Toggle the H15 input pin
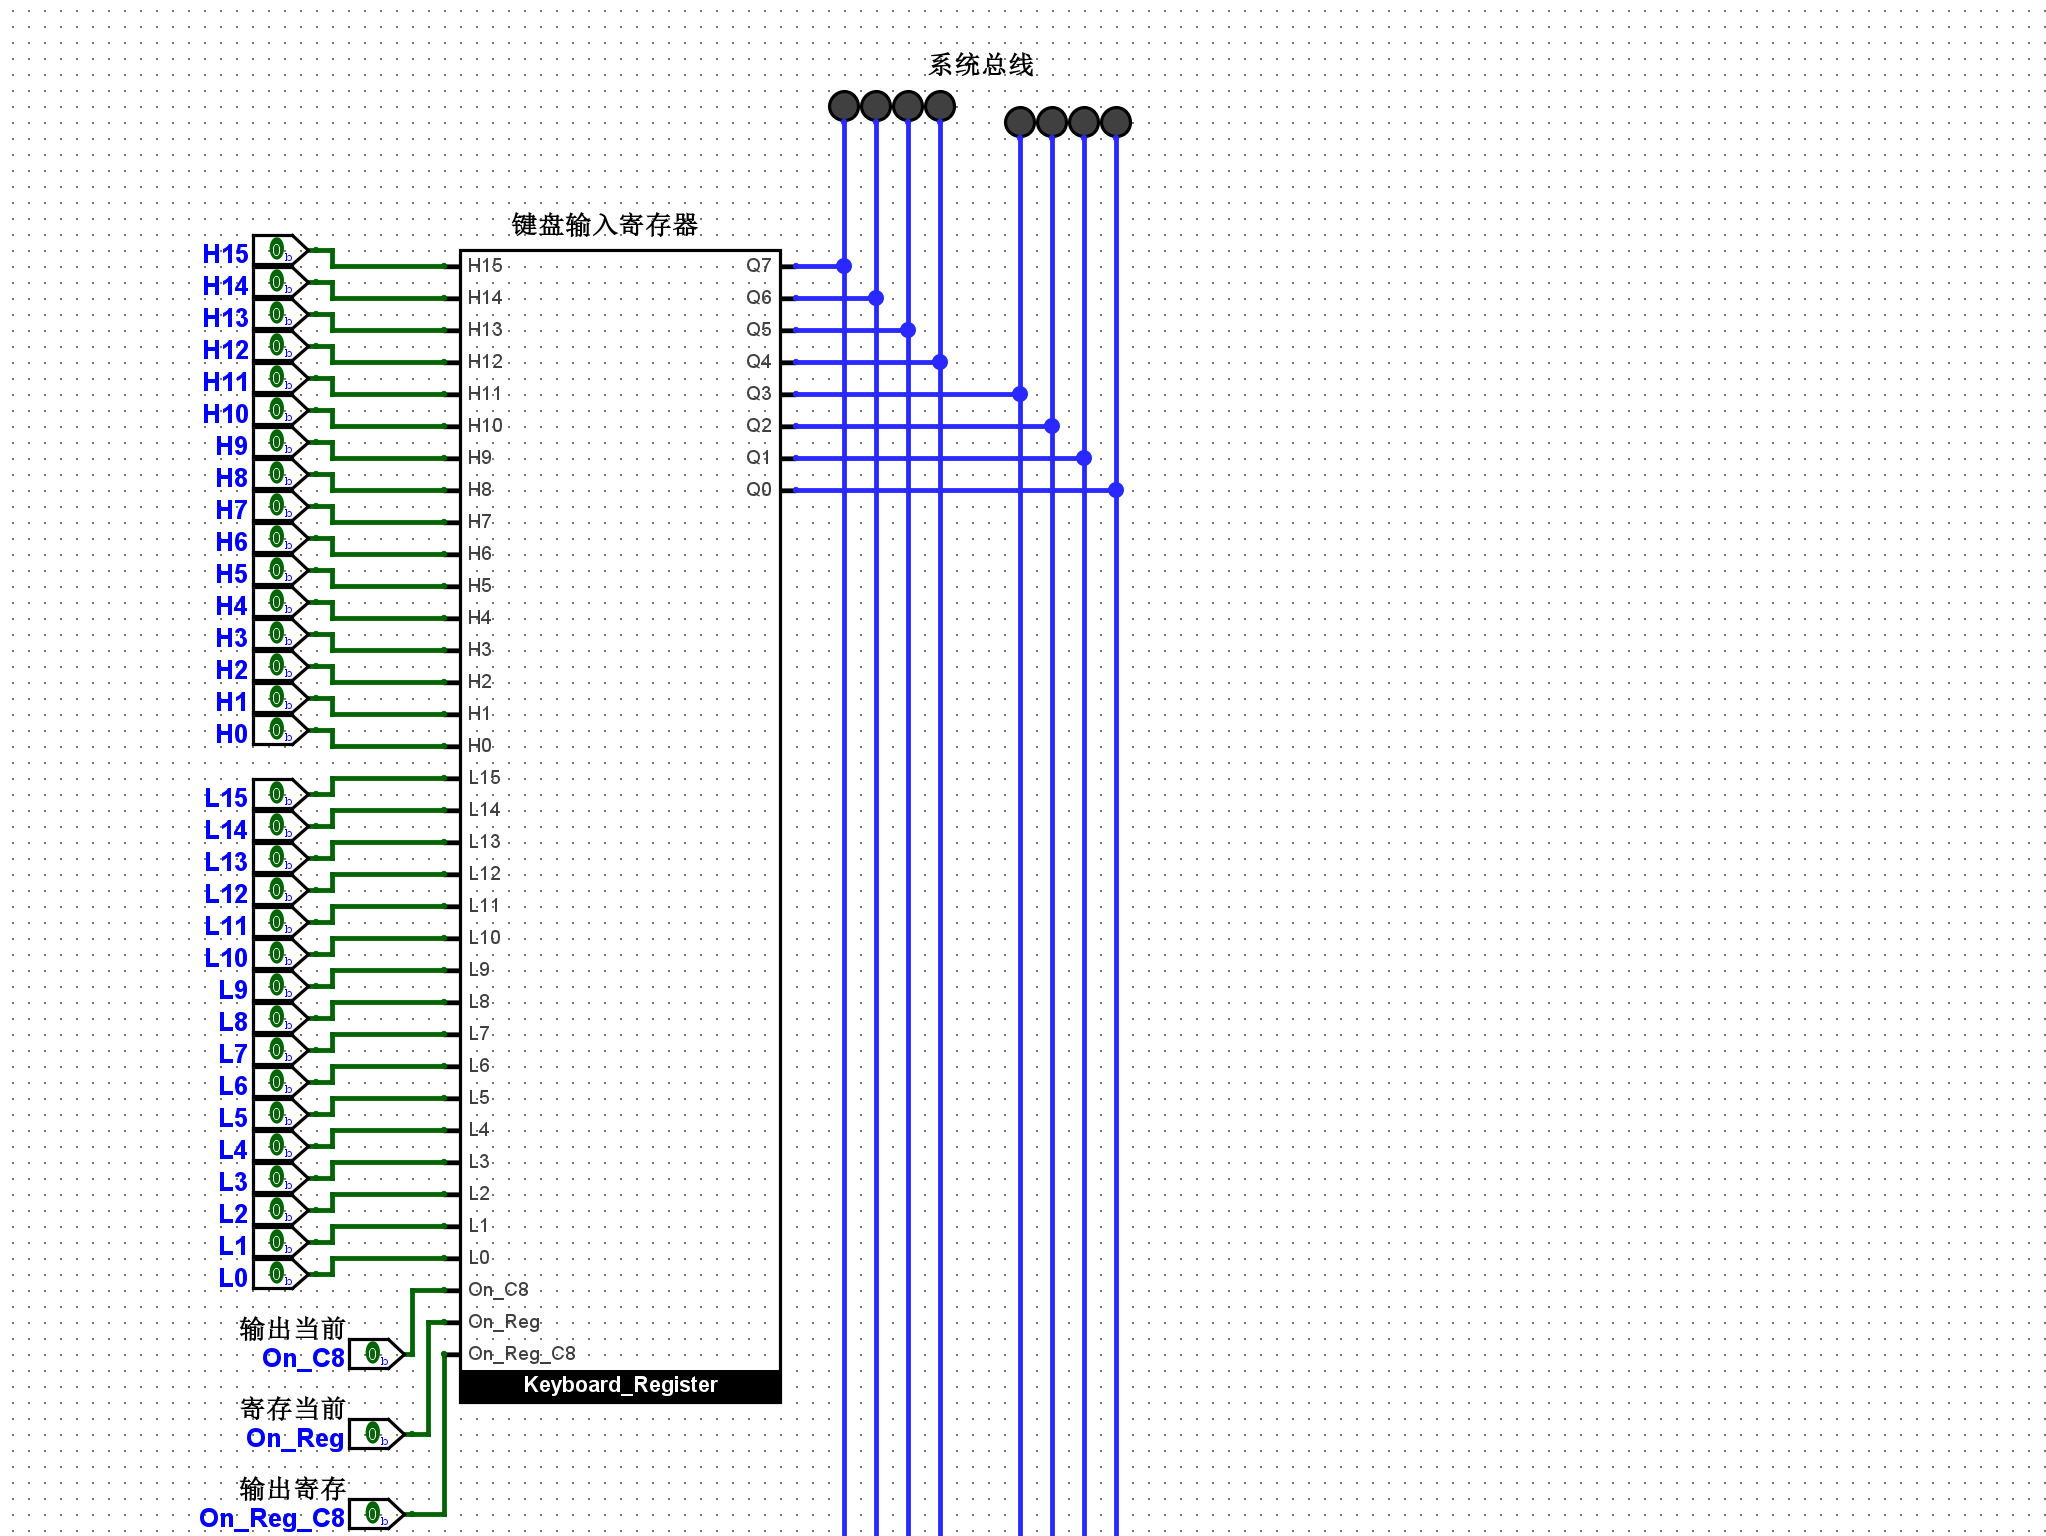 [x=280, y=250]
